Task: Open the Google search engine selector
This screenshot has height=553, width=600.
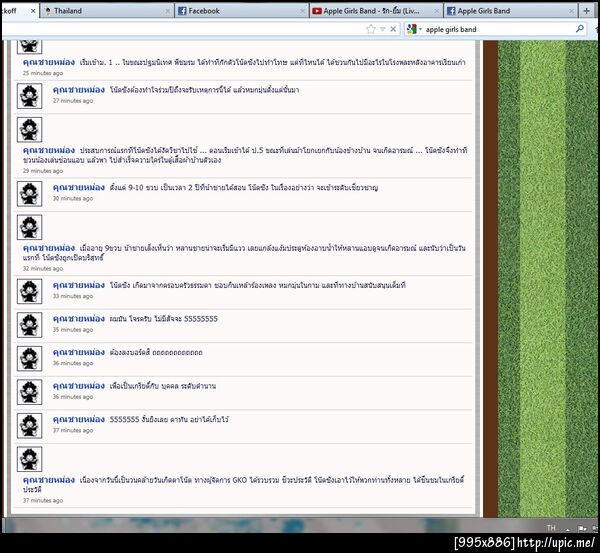Action: pyautogui.click(x=414, y=29)
